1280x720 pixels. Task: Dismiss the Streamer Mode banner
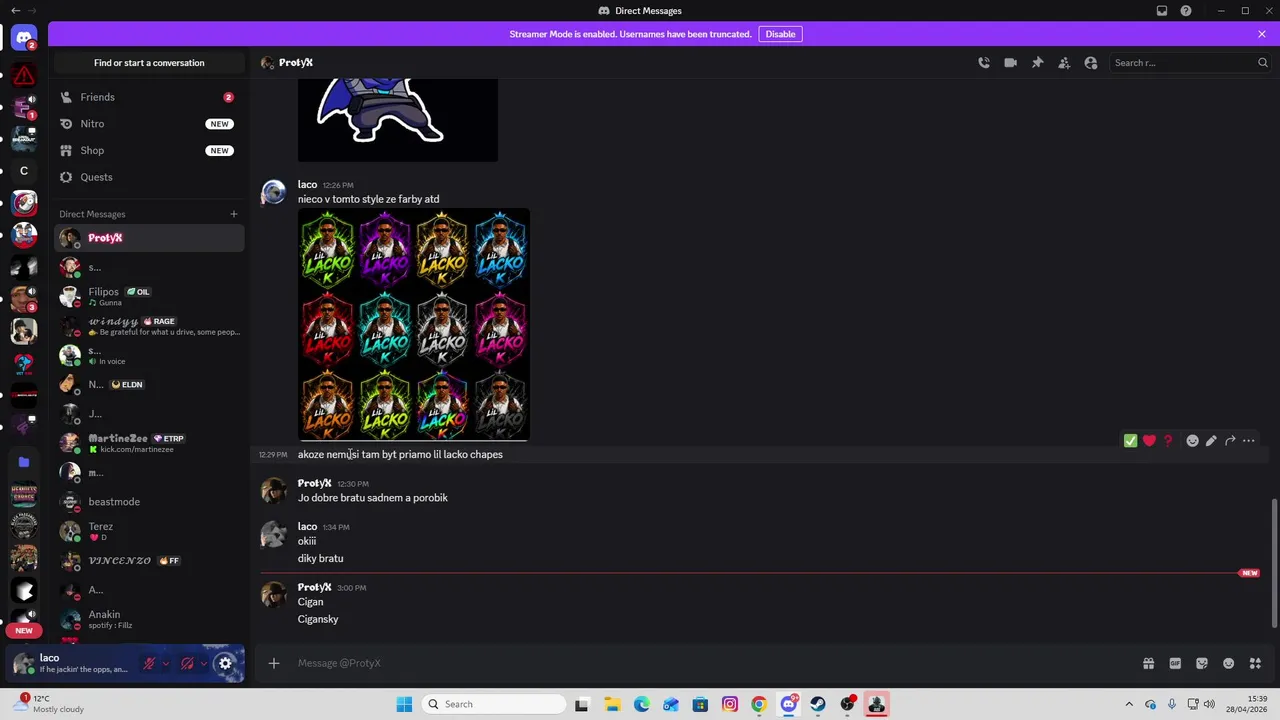click(1262, 34)
